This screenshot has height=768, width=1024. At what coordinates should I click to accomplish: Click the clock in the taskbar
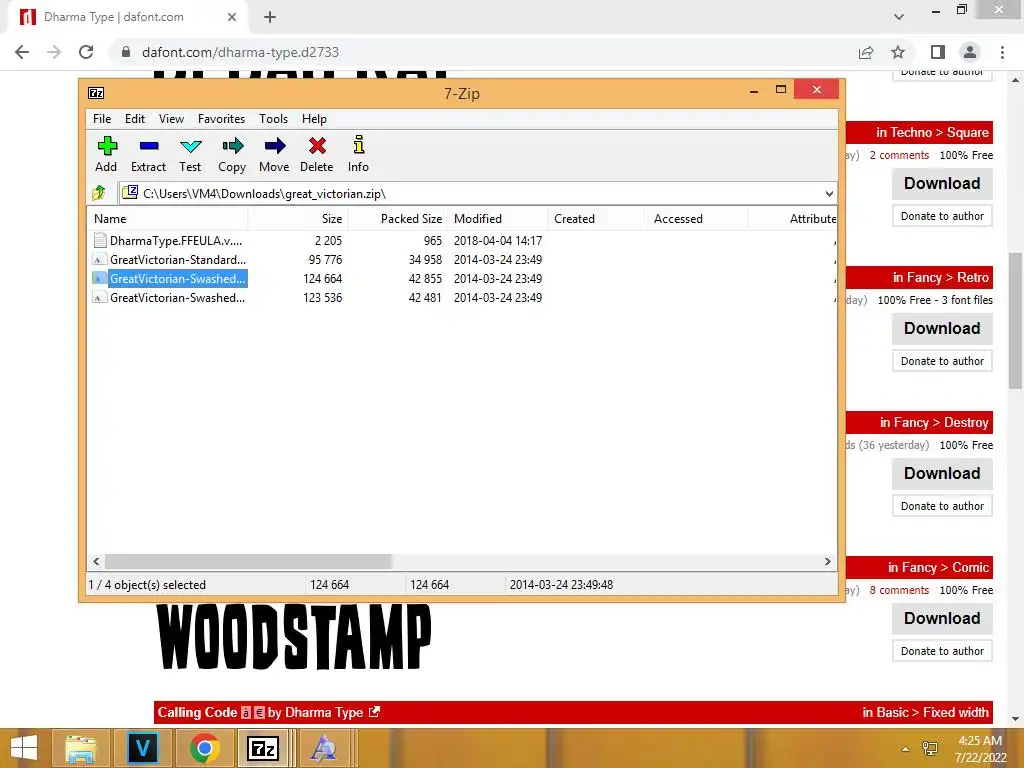click(x=980, y=749)
